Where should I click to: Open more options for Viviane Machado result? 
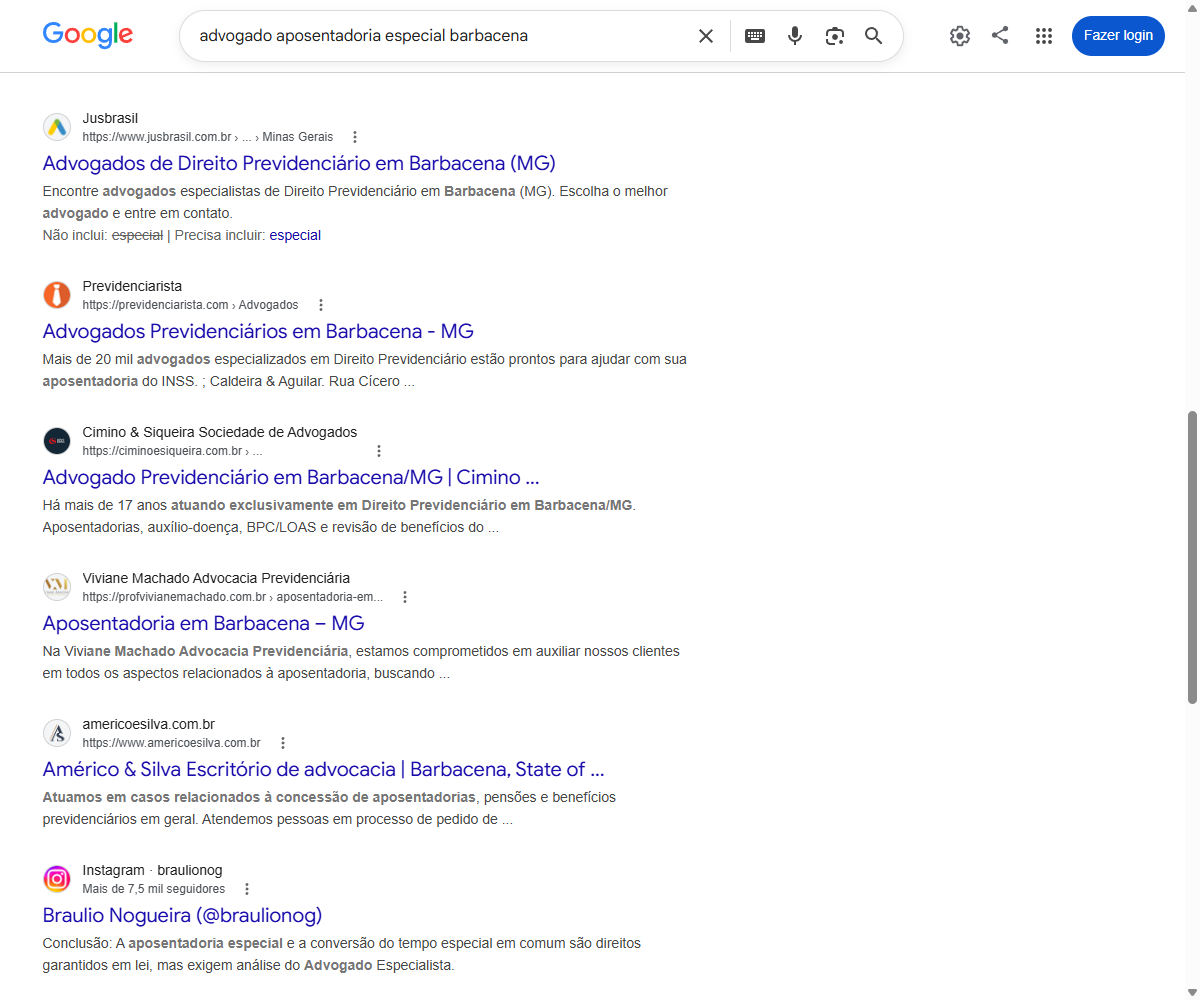click(x=405, y=597)
